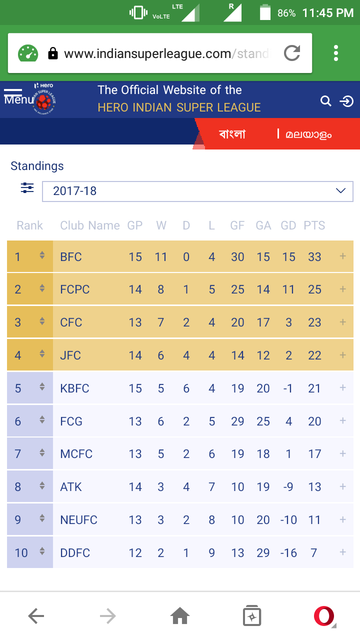Go back with the left arrow
This screenshot has width=360, height=640.
click(36, 616)
